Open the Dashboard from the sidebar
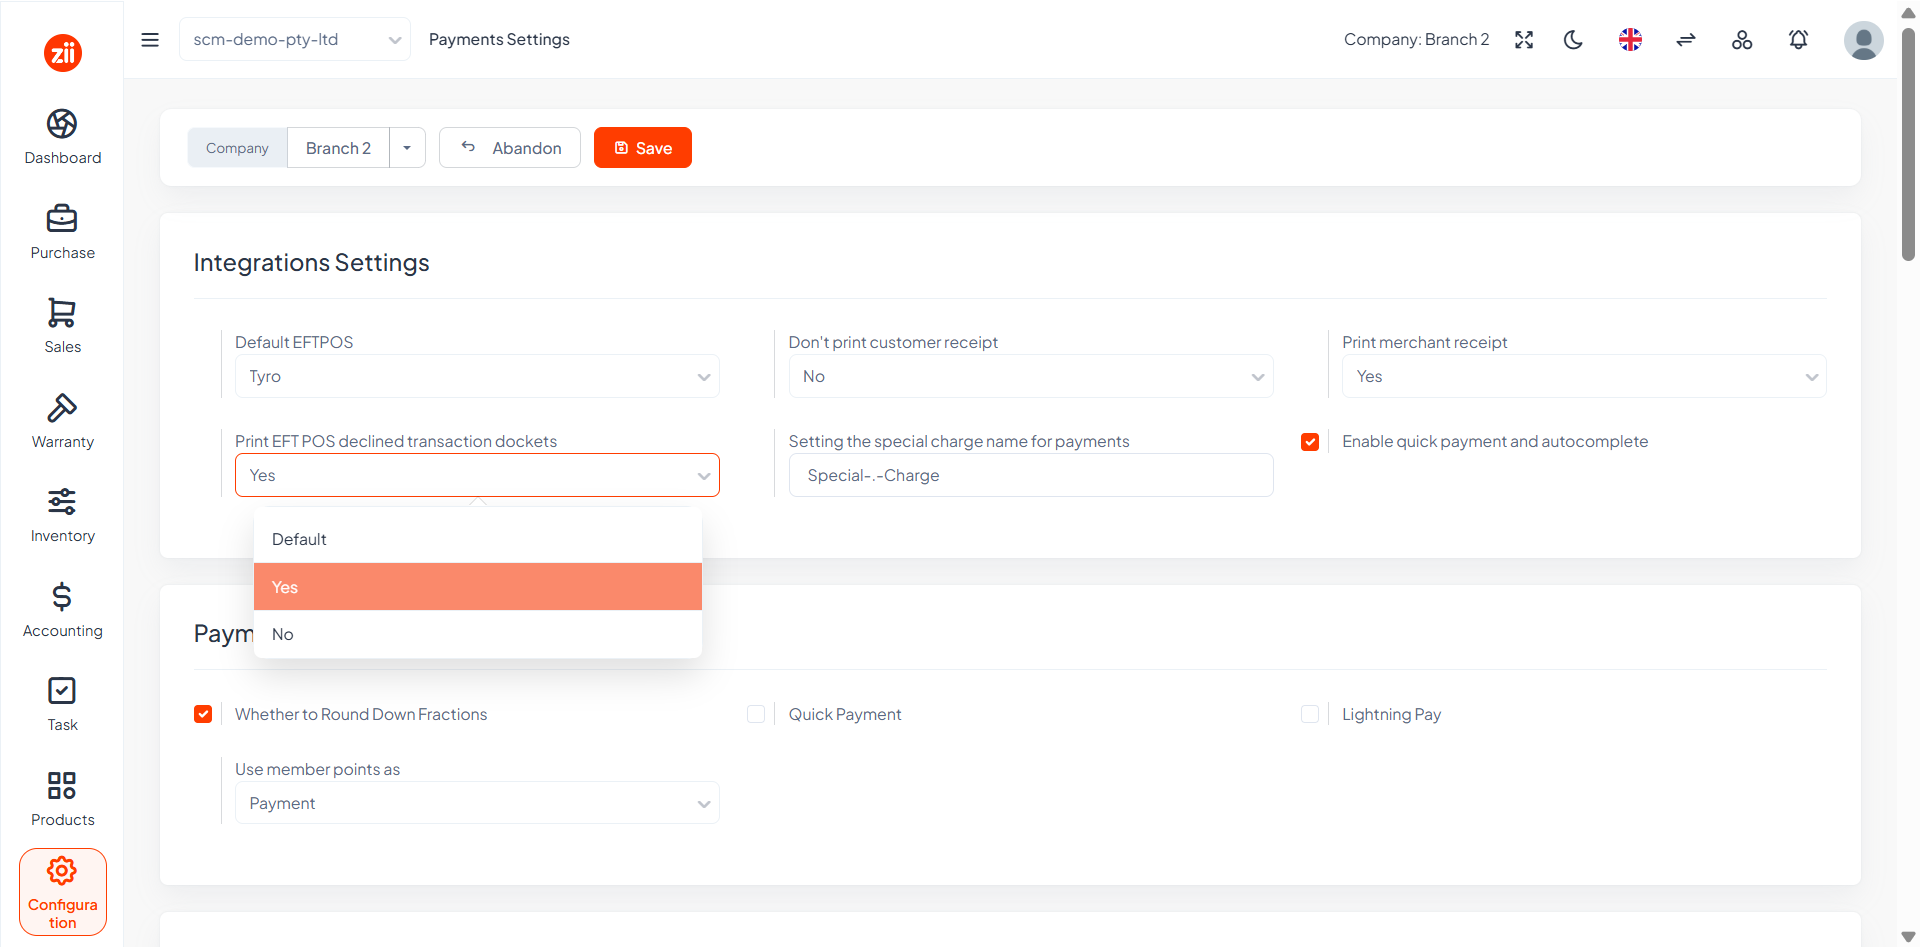This screenshot has height=947, width=1920. (x=62, y=137)
